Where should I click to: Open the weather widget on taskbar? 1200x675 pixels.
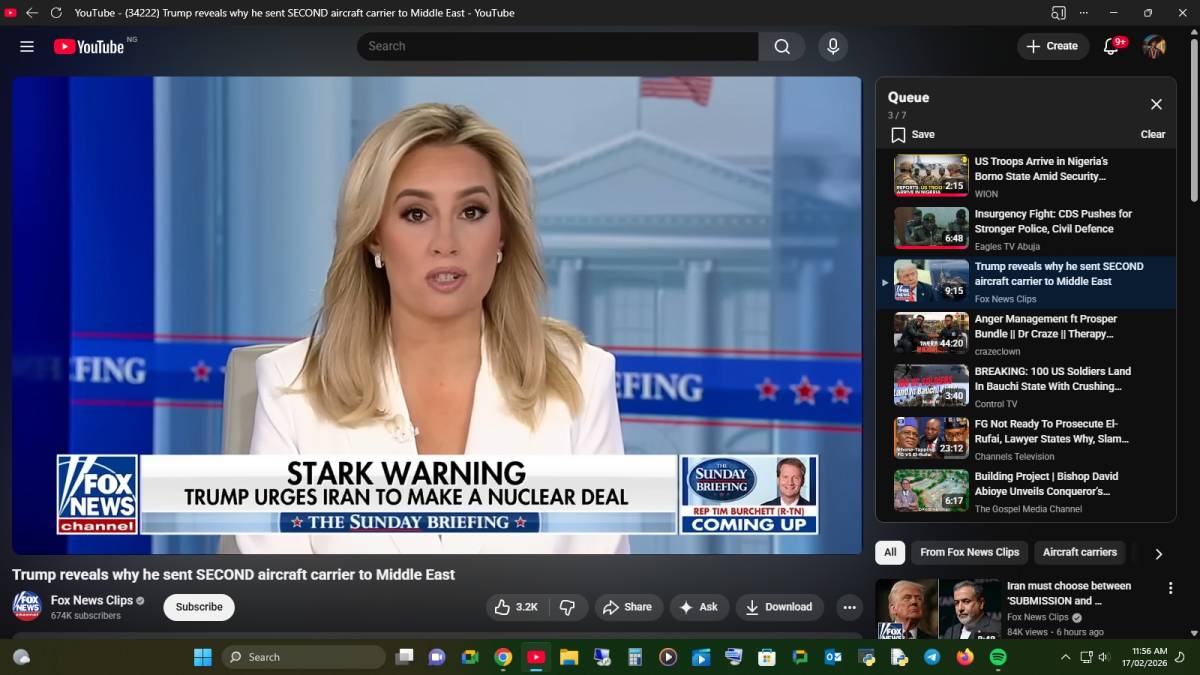[21, 657]
